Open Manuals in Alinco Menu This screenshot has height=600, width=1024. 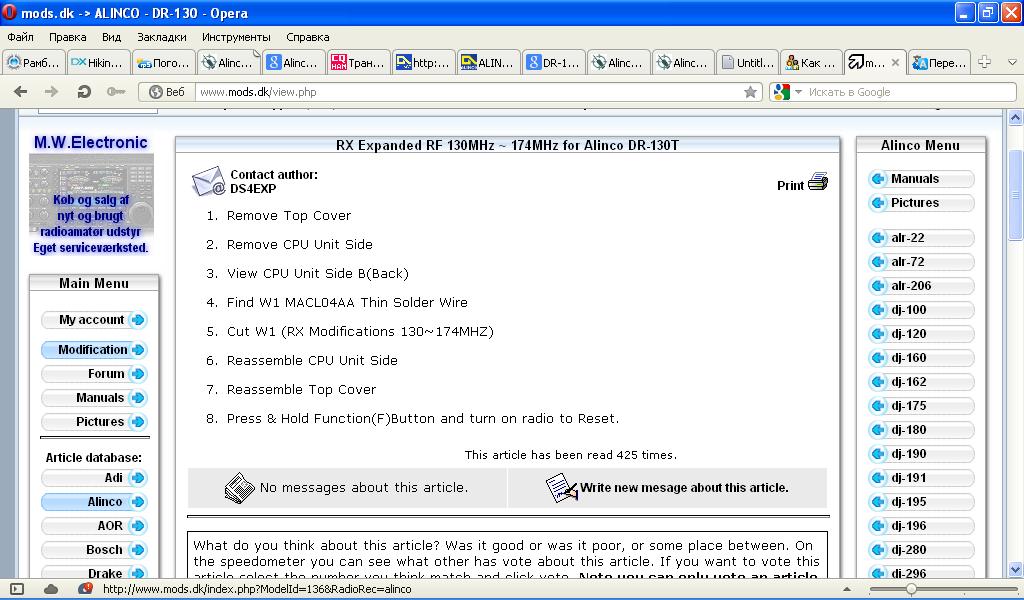pos(921,179)
